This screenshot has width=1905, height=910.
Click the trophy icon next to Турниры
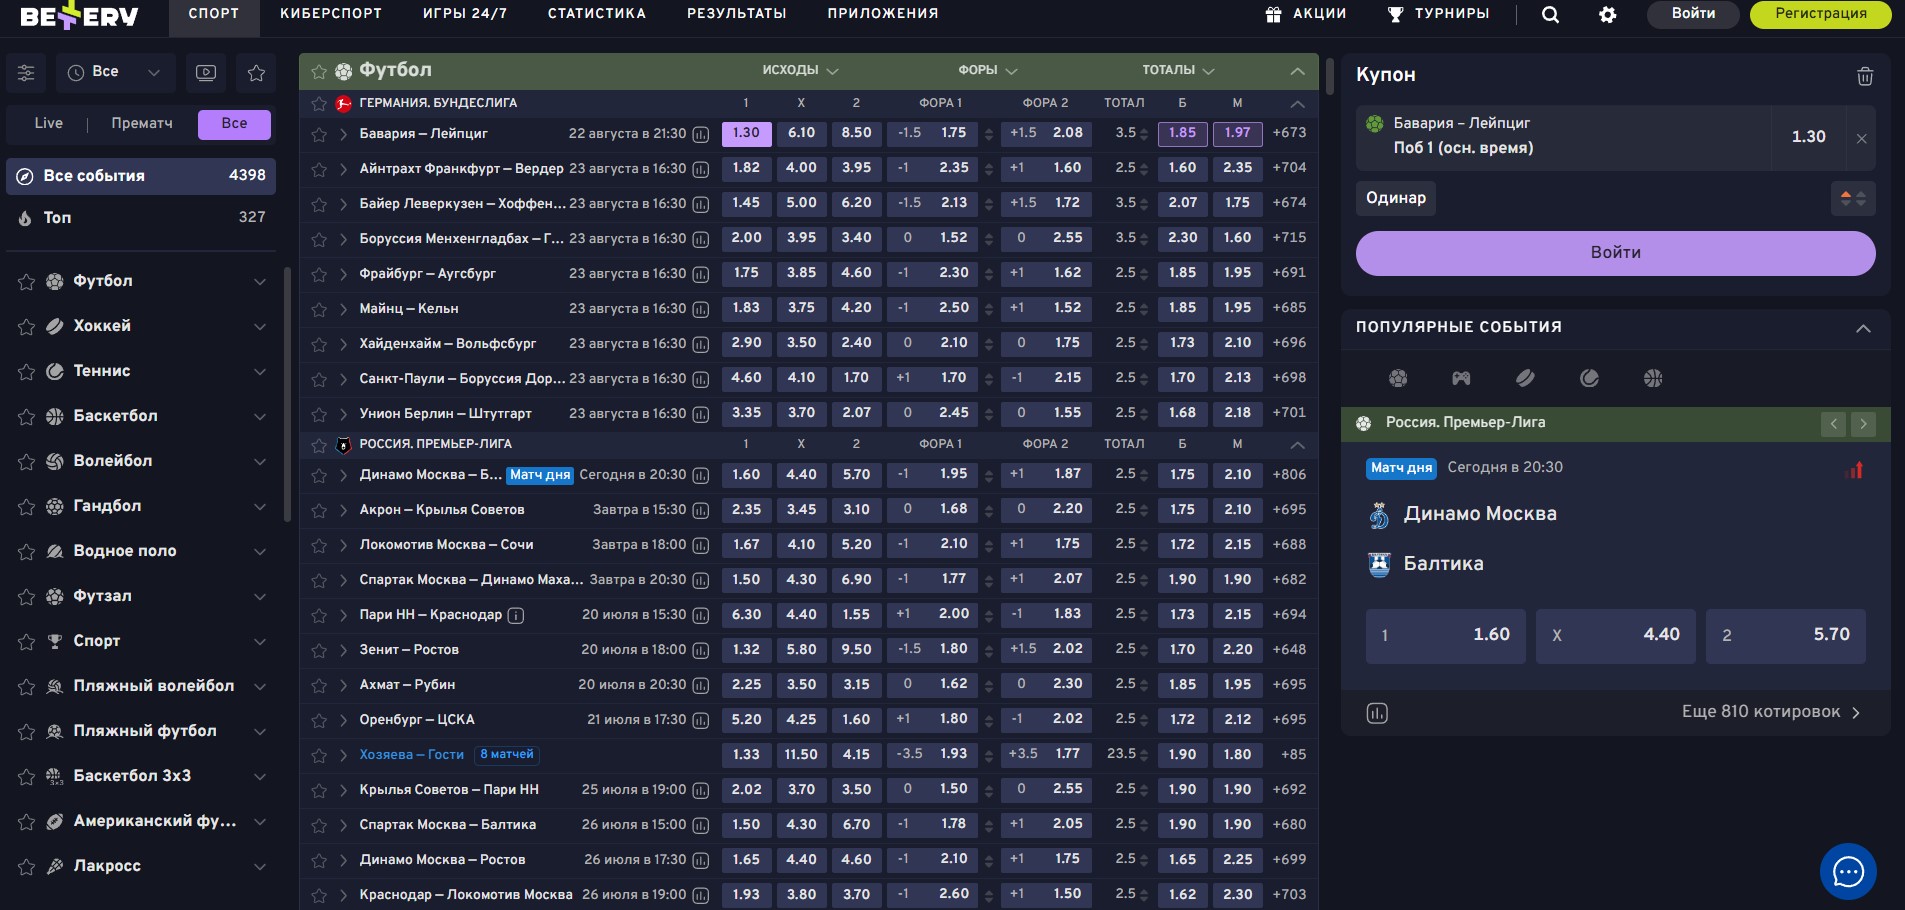coord(1395,14)
